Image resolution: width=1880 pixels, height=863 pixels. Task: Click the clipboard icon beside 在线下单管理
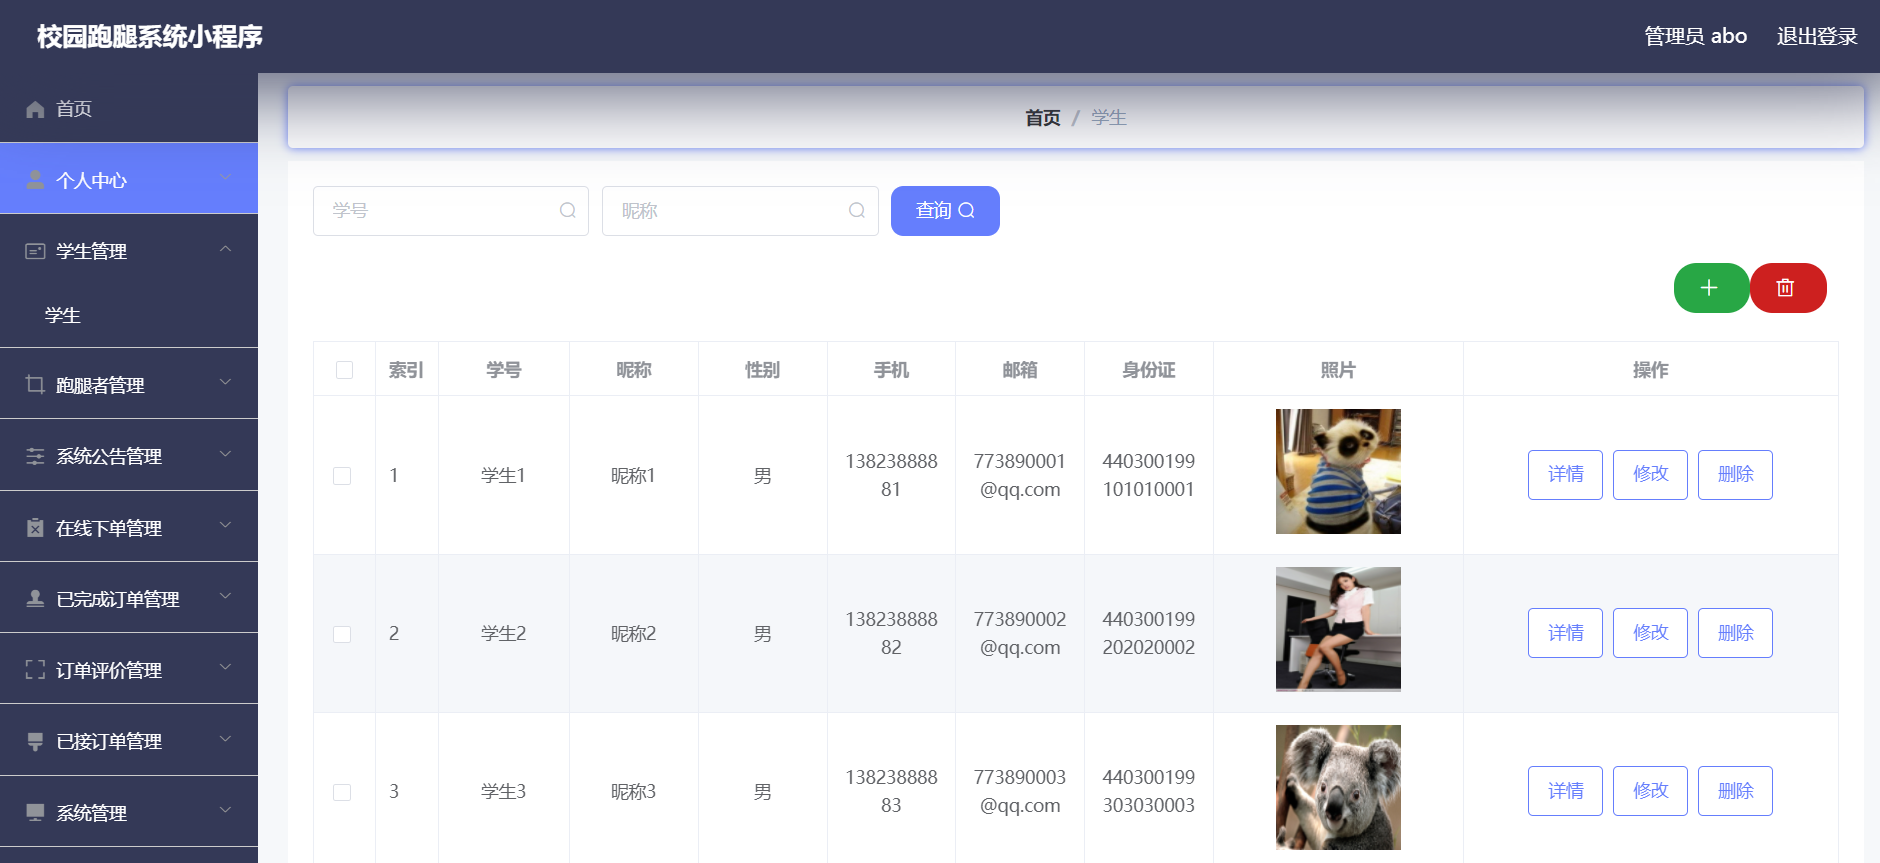click(35, 528)
